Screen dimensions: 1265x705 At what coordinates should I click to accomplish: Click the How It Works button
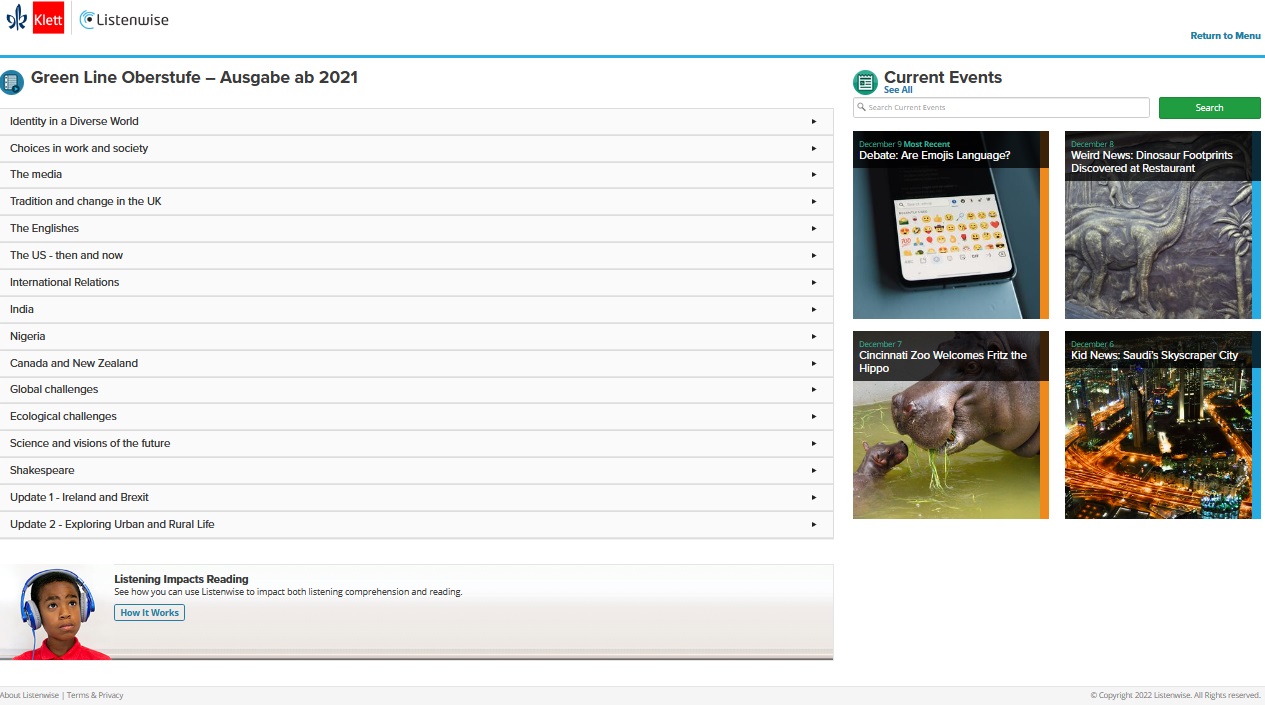(x=149, y=612)
